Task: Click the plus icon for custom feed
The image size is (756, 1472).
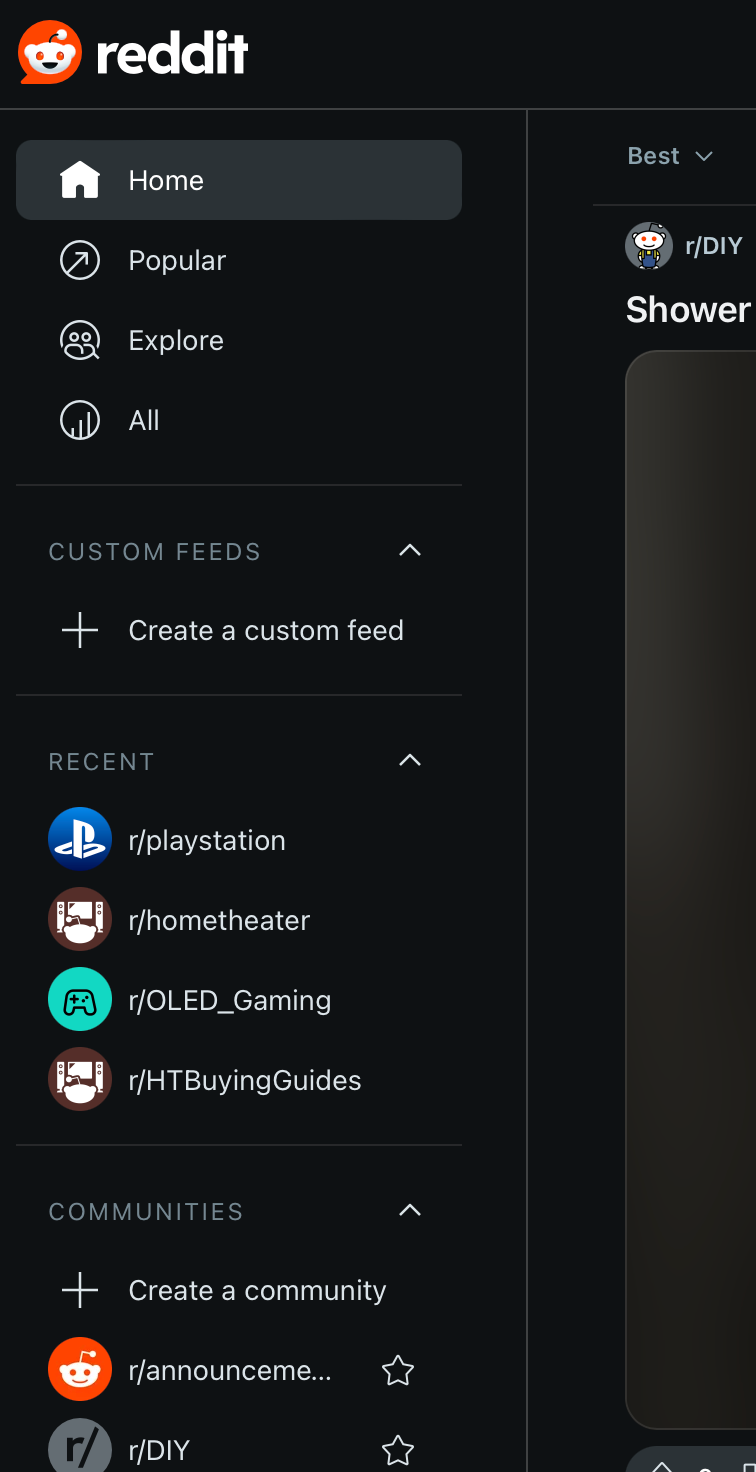Action: (80, 631)
